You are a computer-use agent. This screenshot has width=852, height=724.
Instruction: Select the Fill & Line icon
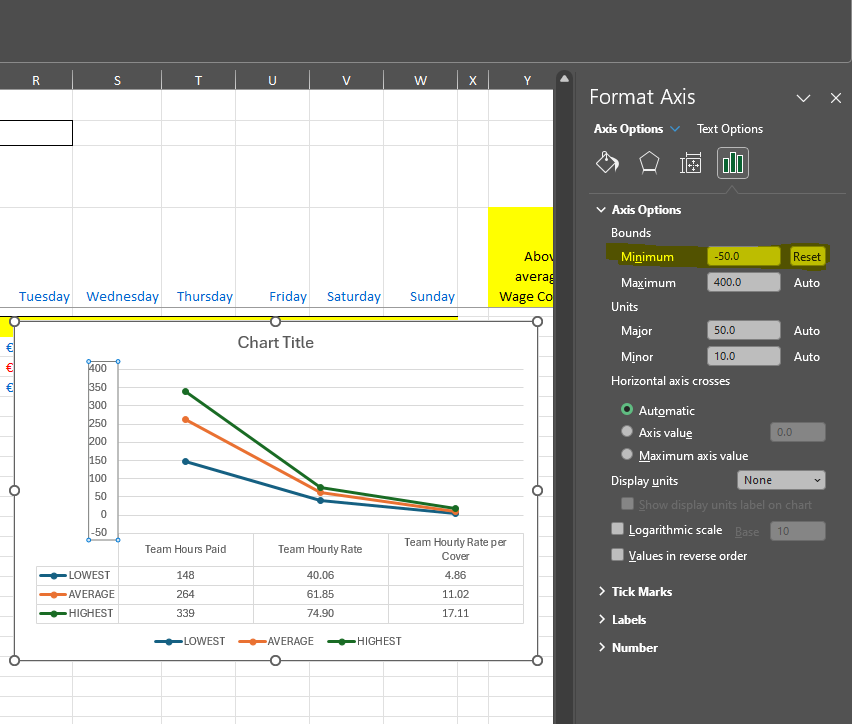click(607, 162)
